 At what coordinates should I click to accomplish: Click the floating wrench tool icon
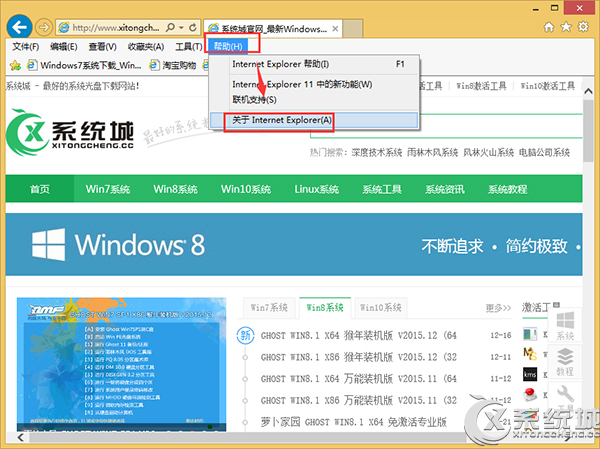point(565,394)
